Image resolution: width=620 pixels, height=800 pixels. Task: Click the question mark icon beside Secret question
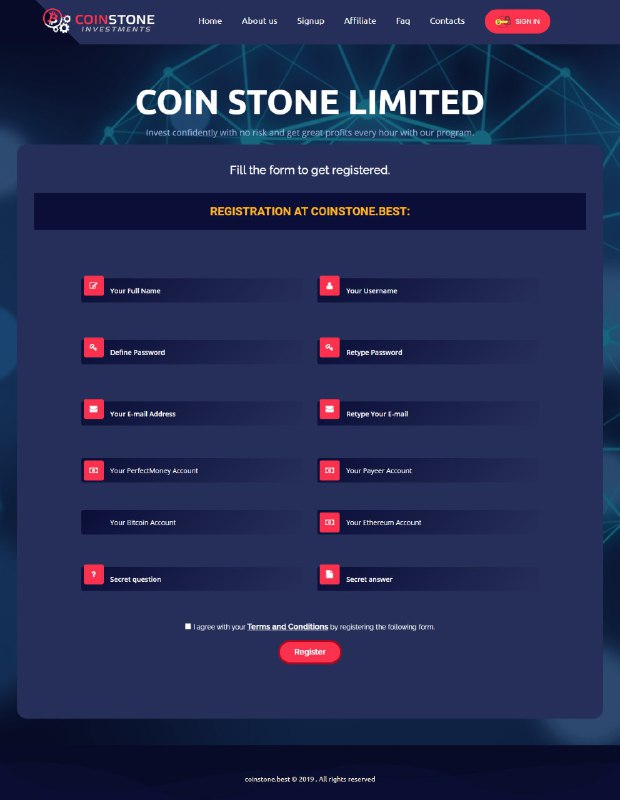point(93,574)
